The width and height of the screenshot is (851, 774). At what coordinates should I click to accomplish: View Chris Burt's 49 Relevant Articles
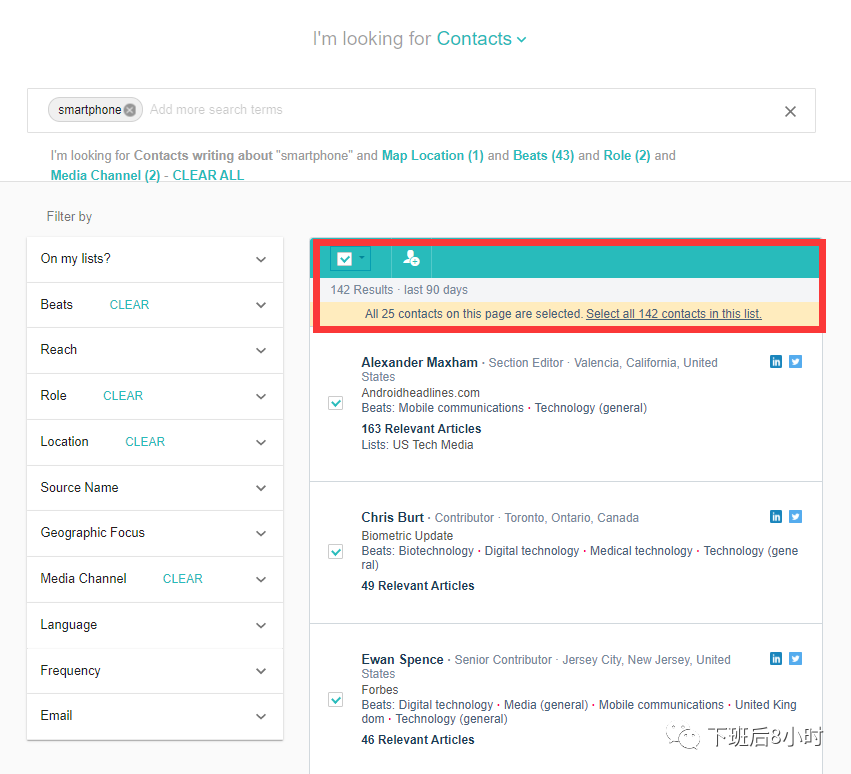(x=418, y=586)
